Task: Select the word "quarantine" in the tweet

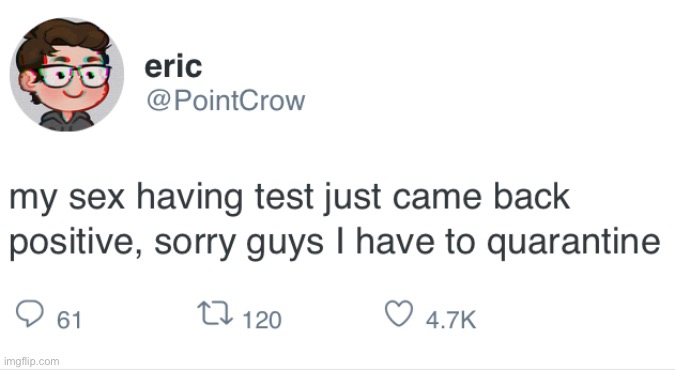Action: click(x=573, y=243)
